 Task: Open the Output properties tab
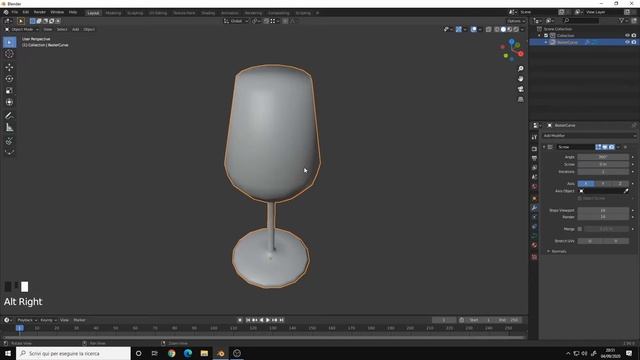pos(534,158)
